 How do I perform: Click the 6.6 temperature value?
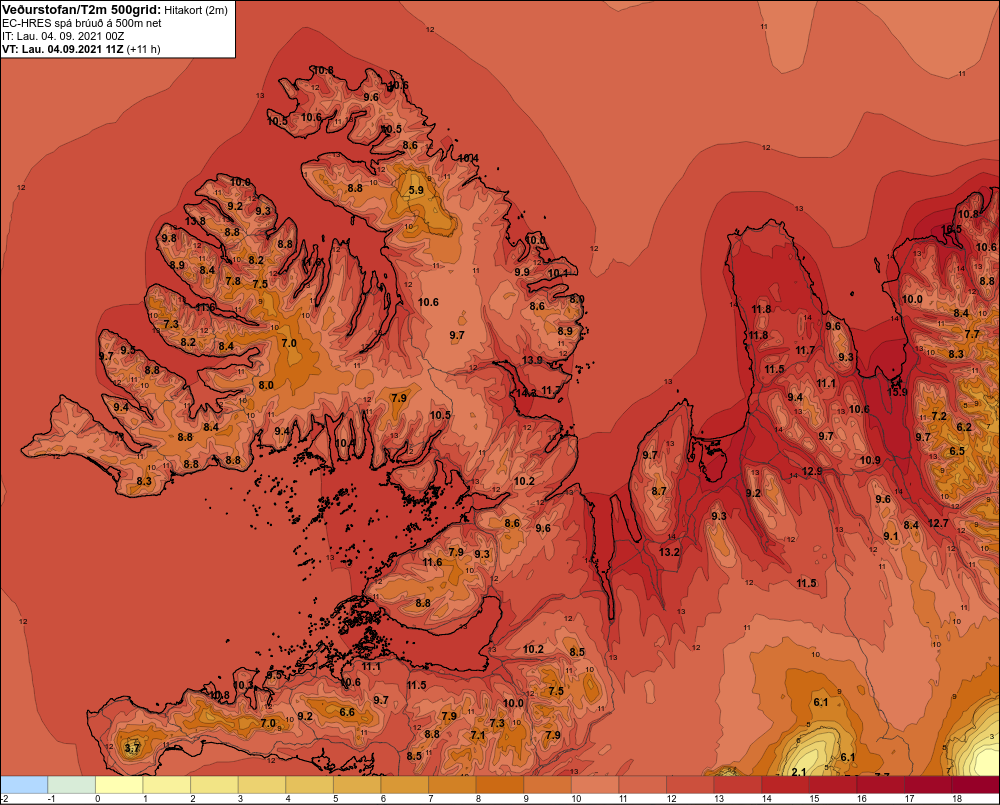[x=347, y=712]
